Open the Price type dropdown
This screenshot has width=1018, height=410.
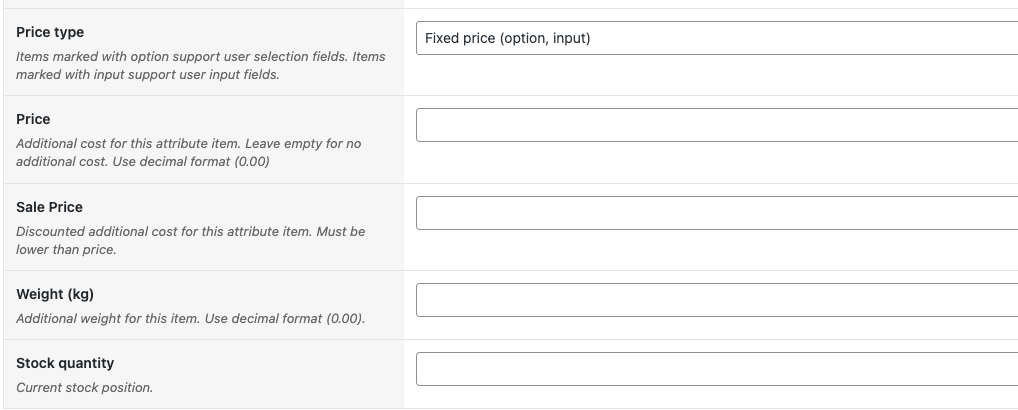pyautogui.click(x=716, y=39)
